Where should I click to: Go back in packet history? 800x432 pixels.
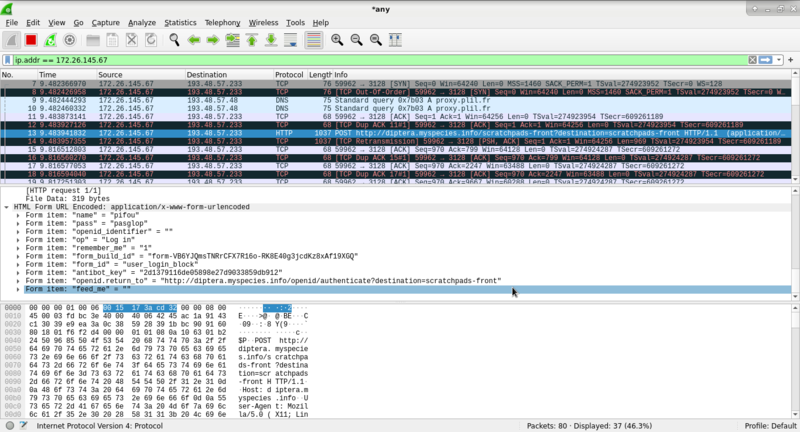[x=193, y=40]
